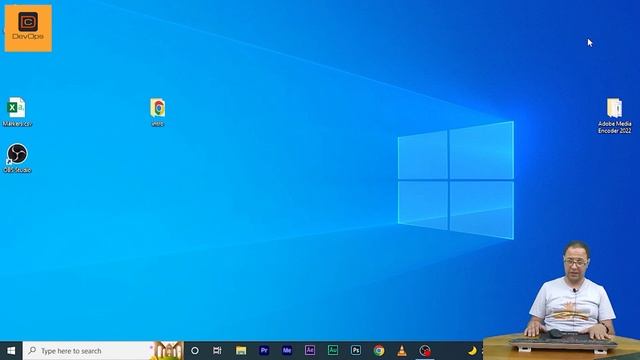Open Task View on the taskbar
Screen dimensions: 640x360
[x=217, y=351]
